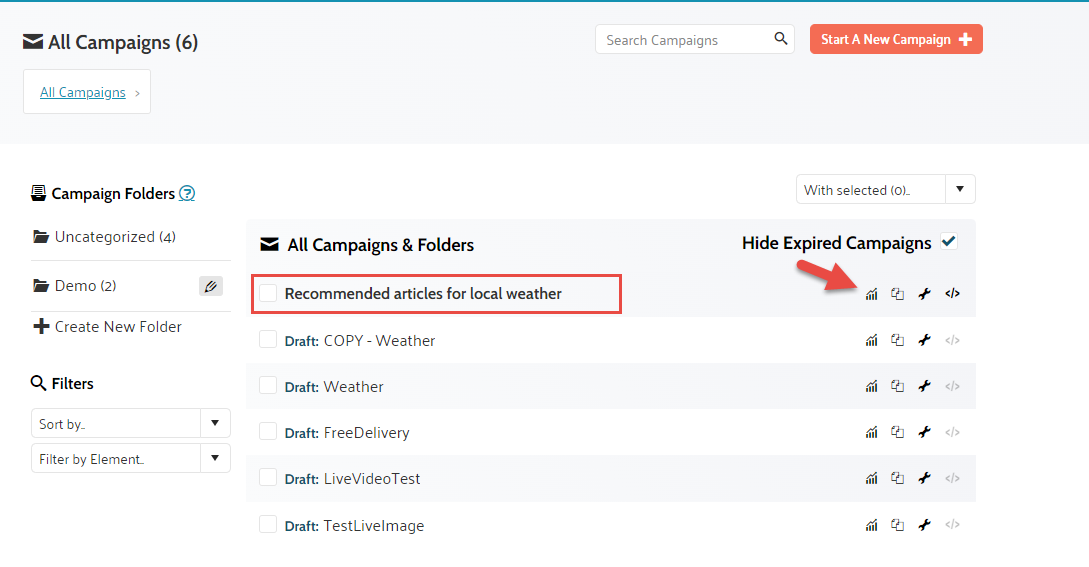Check the COPY - Weather draft checkbox

(268, 340)
